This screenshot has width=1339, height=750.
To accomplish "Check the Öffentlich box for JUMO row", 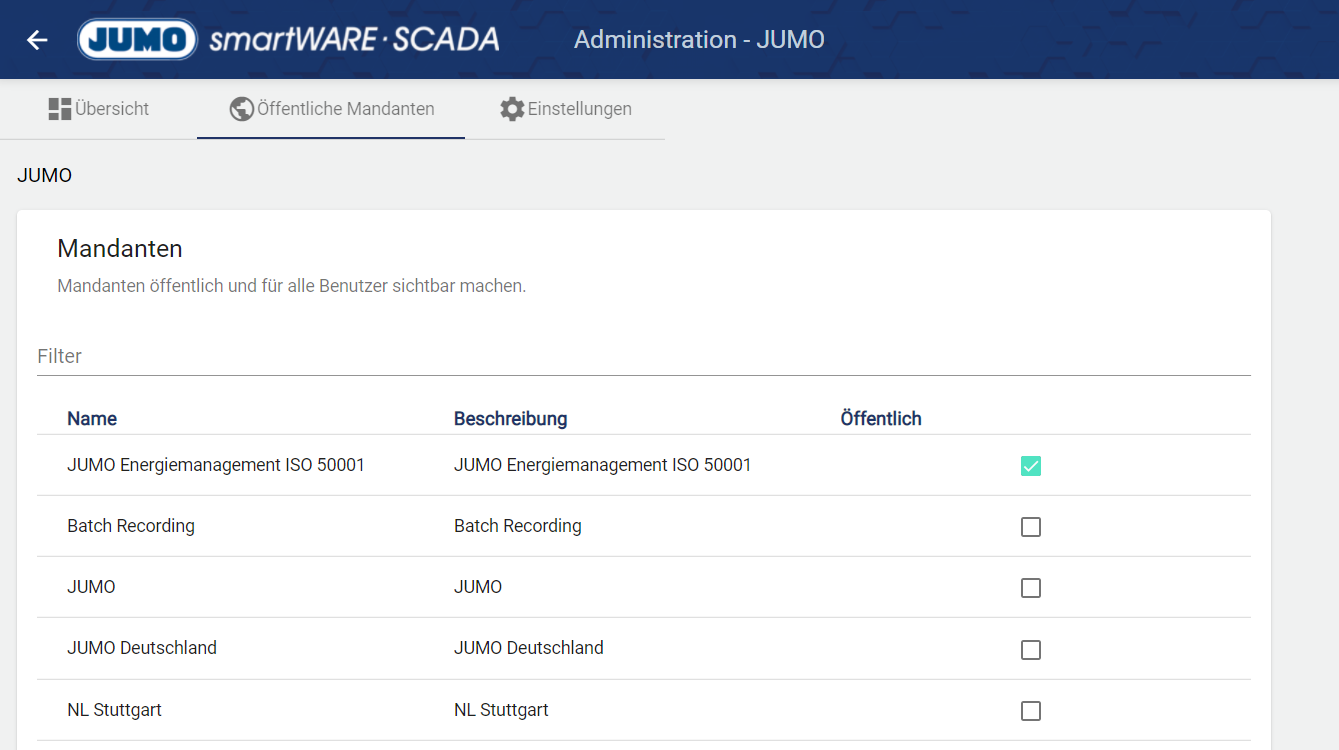I will pos(1031,588).
